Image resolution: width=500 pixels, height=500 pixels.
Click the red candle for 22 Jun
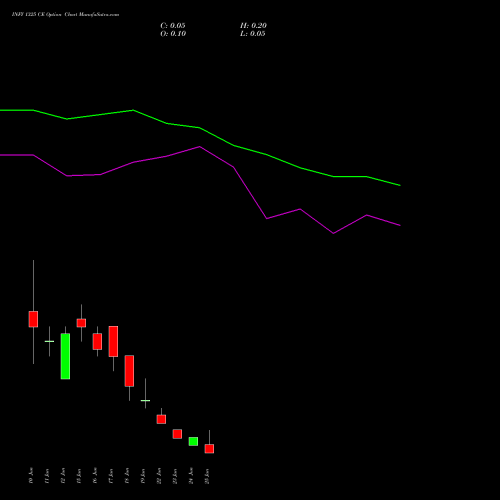coord(161,419)
